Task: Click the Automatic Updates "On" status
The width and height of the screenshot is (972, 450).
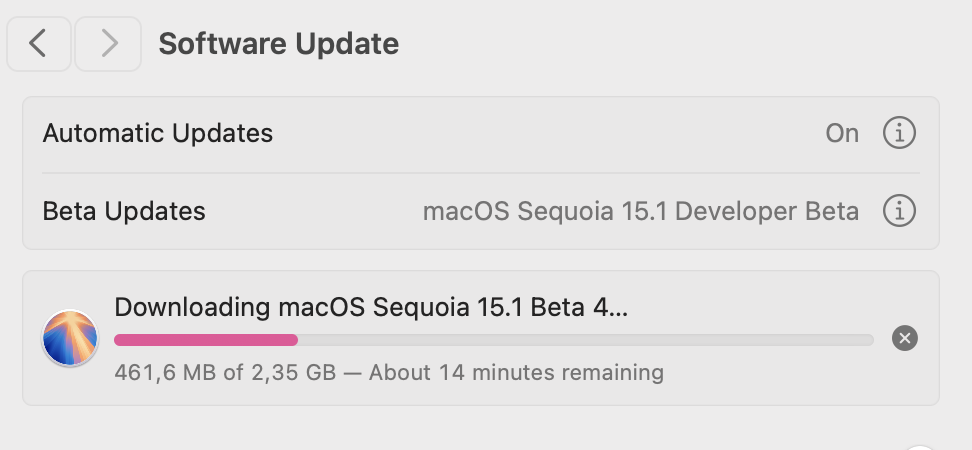Action: pos(842,133)
